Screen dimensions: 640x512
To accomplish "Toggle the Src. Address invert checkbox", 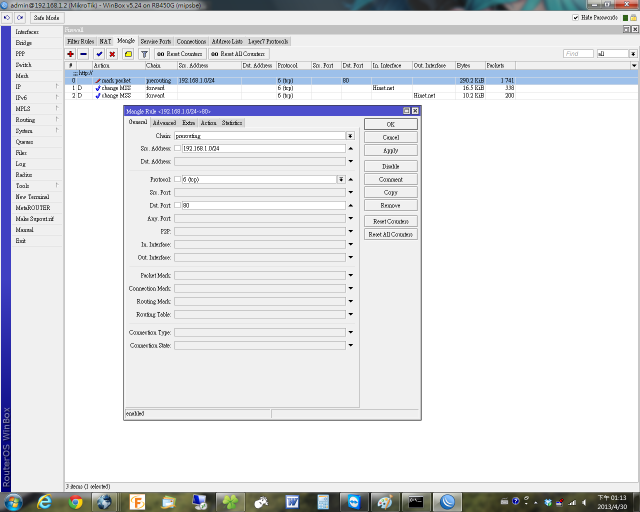I will (x=178, y=148).
